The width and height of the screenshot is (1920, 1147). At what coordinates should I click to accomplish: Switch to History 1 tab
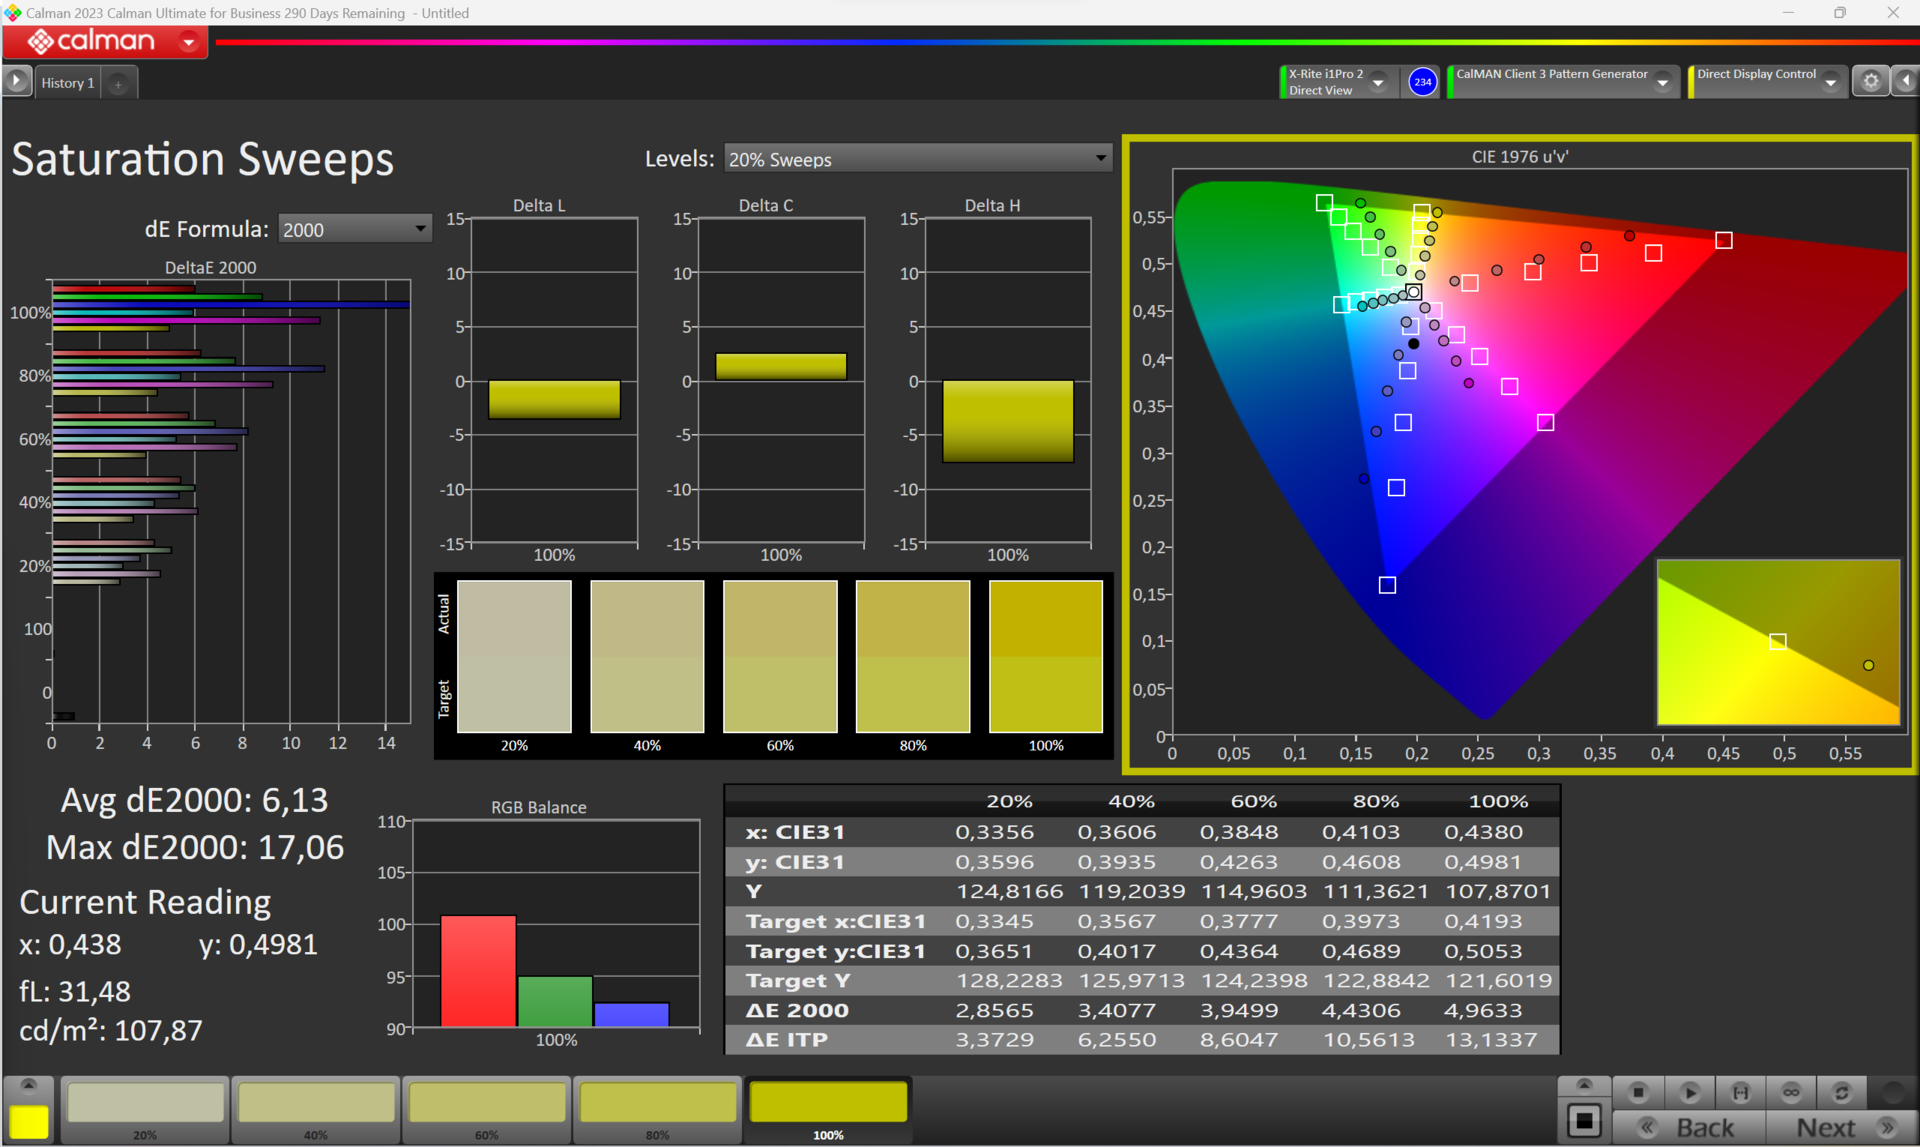click(x=67, y=83)
